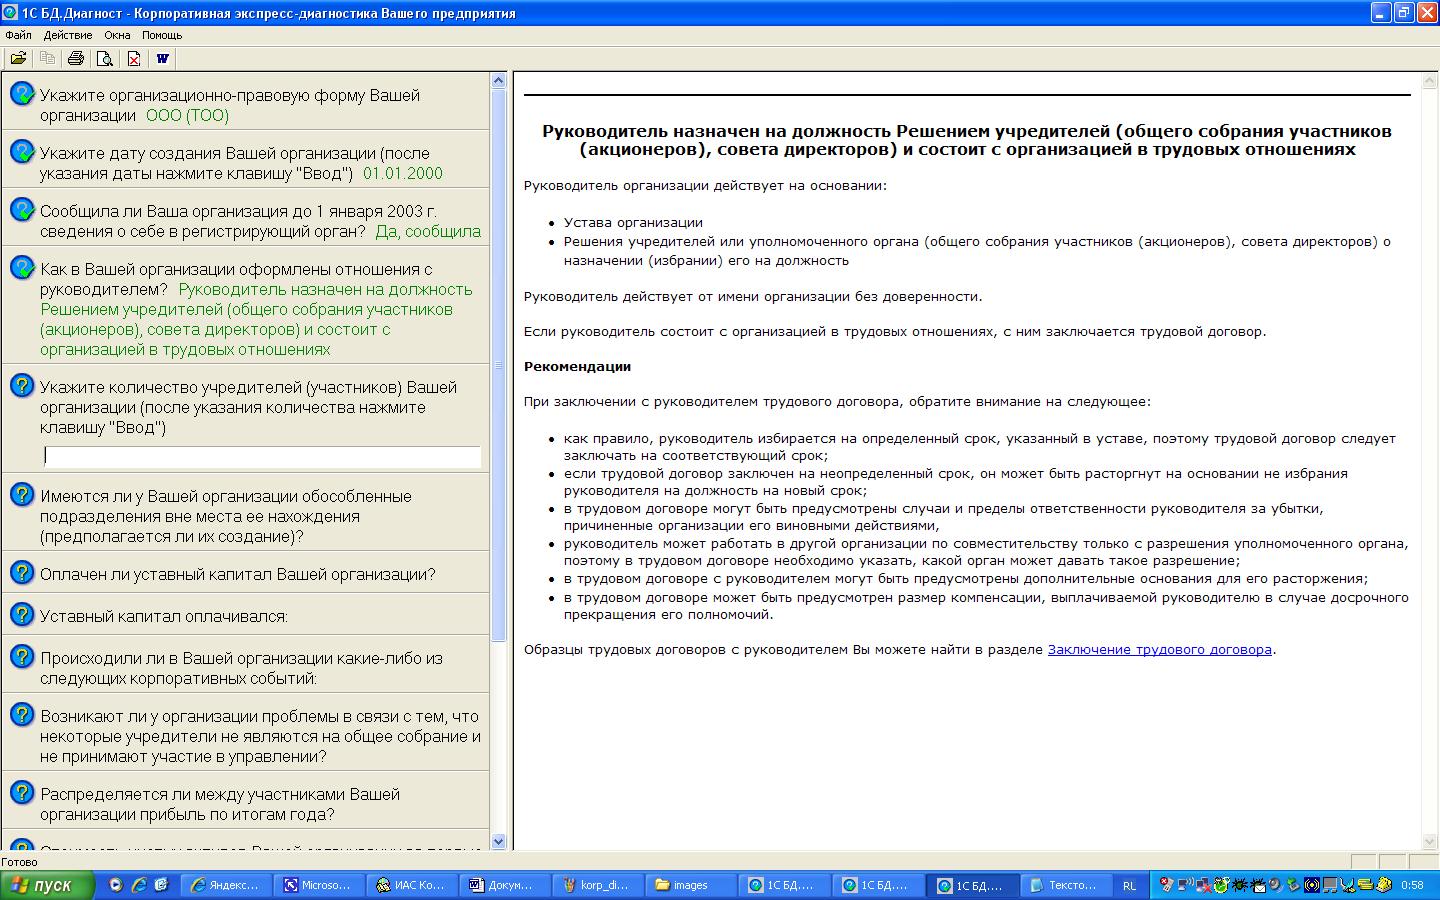The image size is (1440, 900).
Task: Open the Помощь menu
Action: pos(162,35)
